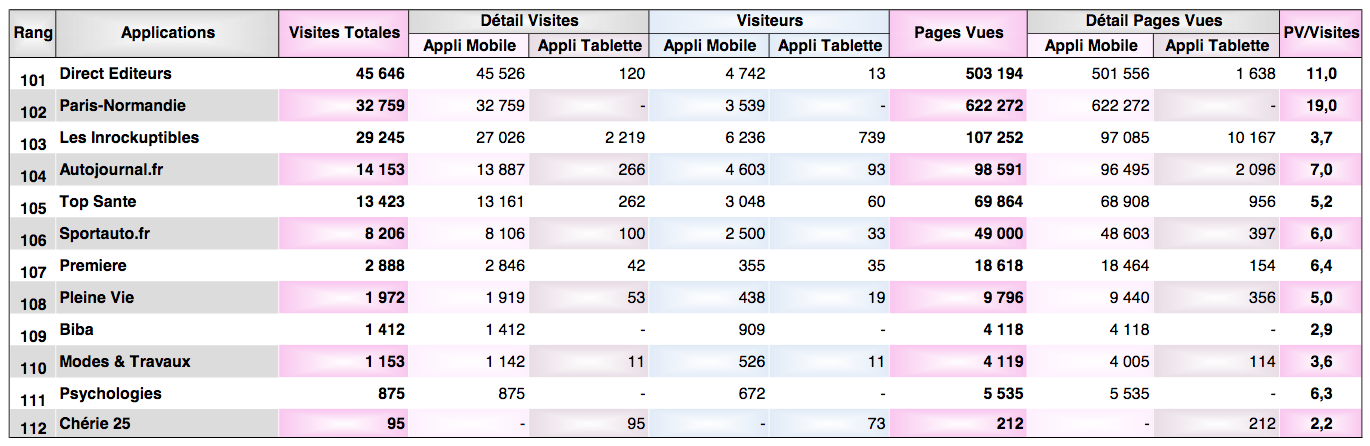The height and width of the screenshot is (446, 1370).
Task: Click the Applications column header
Action: (167, 33)
